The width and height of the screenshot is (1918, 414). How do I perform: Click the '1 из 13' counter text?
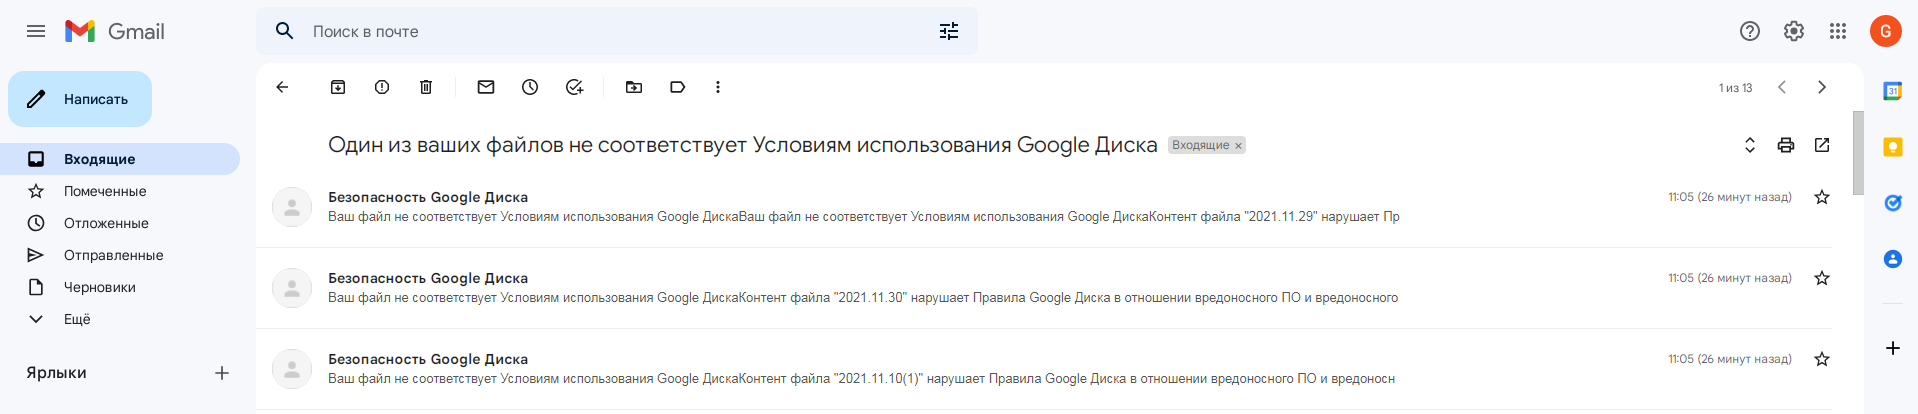coord(1736,88)
